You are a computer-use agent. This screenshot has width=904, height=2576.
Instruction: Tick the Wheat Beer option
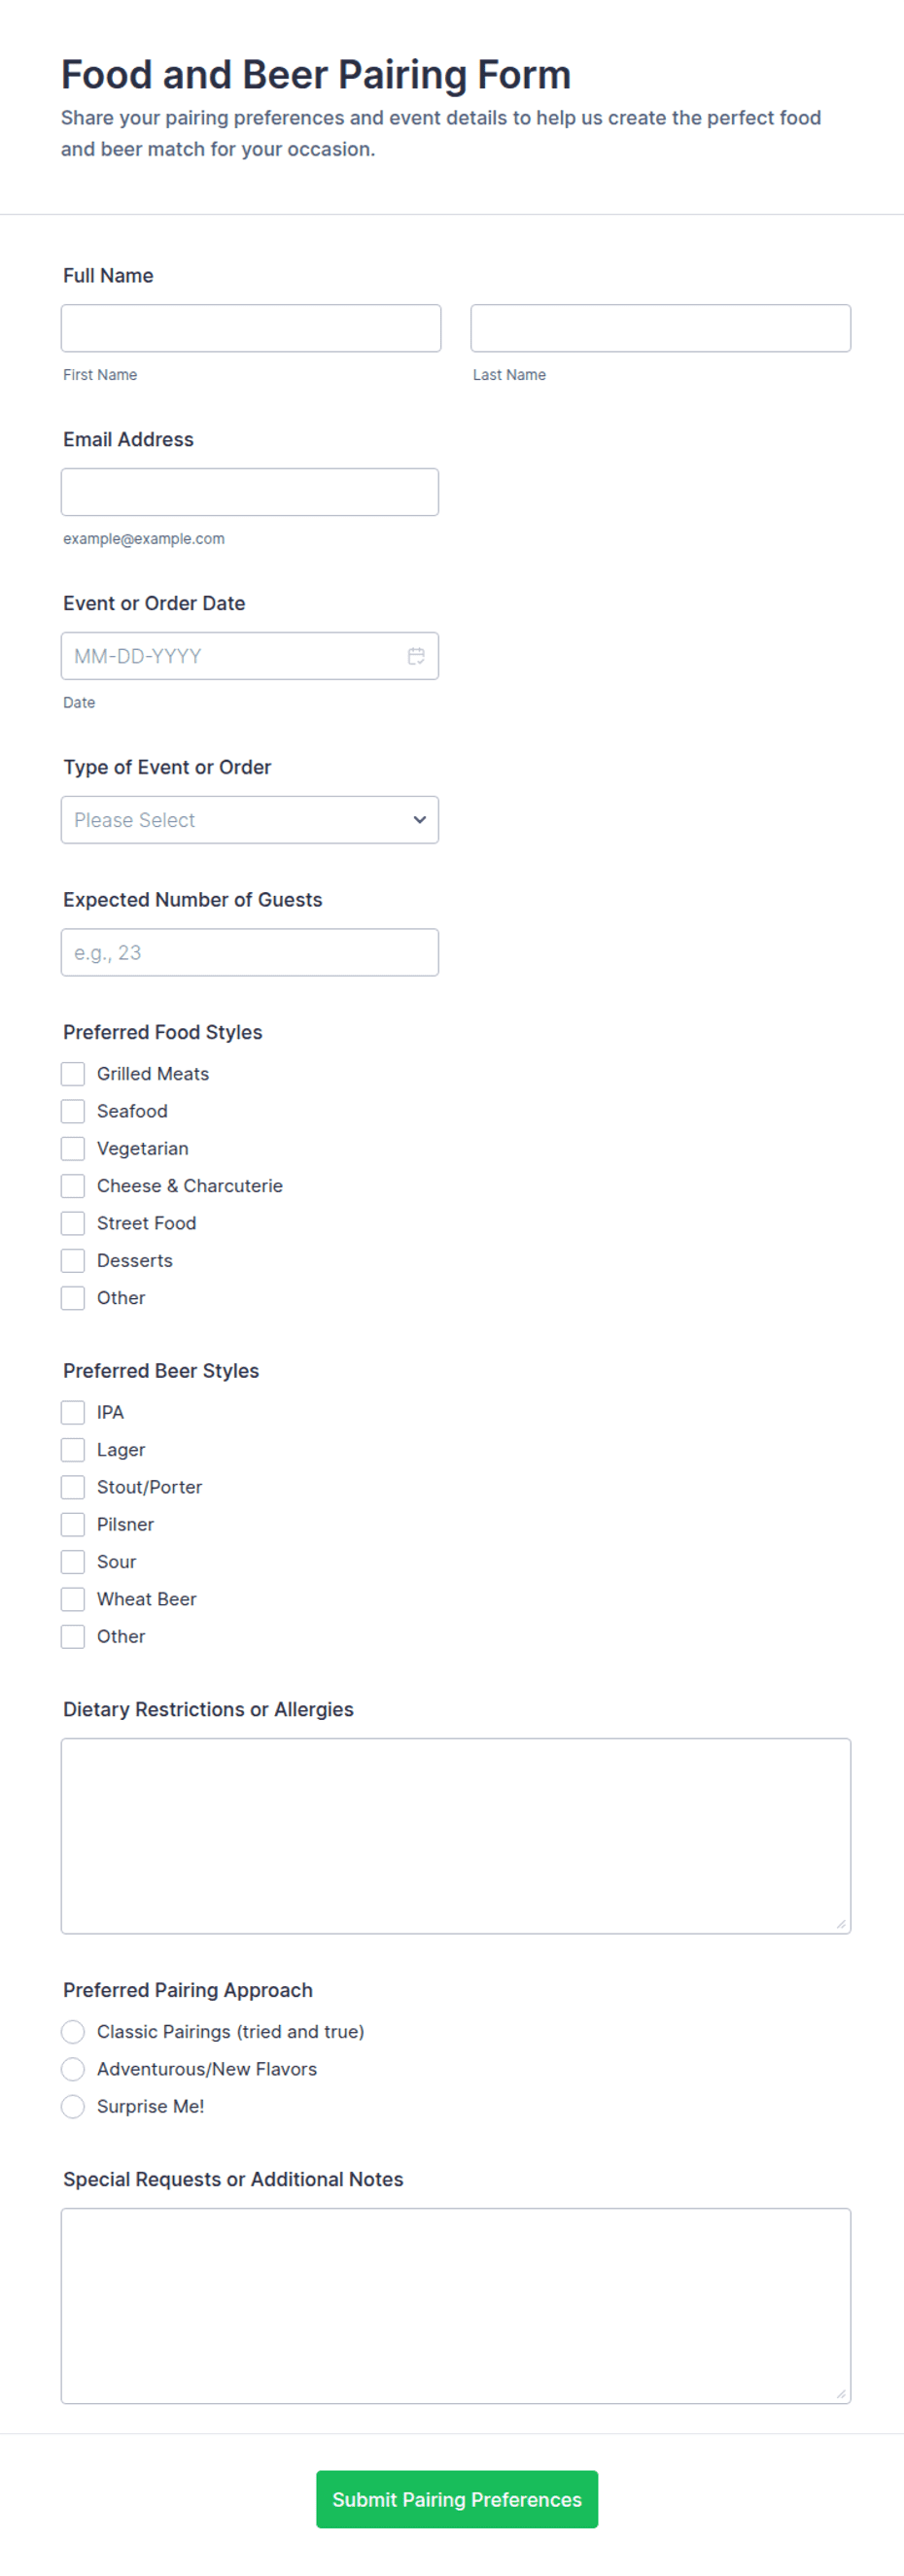[73, 1599]
